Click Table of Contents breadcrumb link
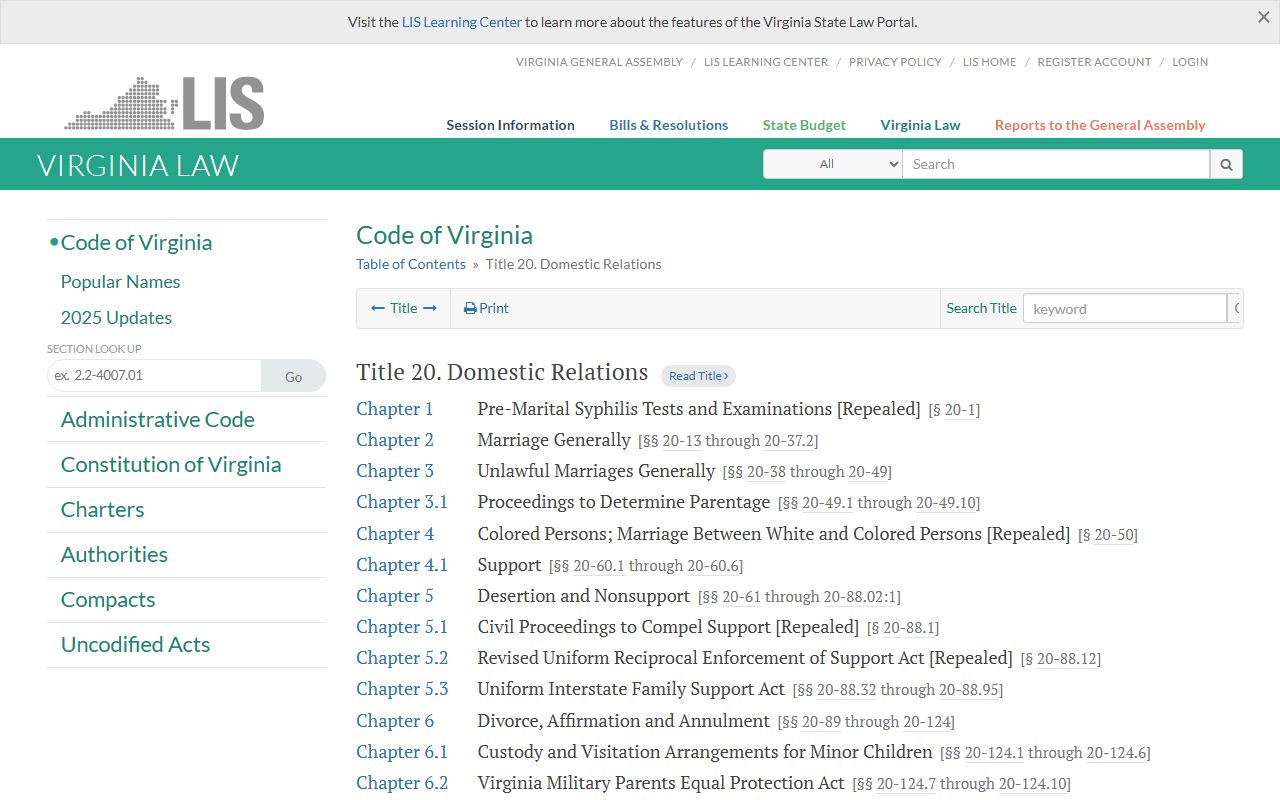Viewport: 1280px width, 800px height. (411, 264)
